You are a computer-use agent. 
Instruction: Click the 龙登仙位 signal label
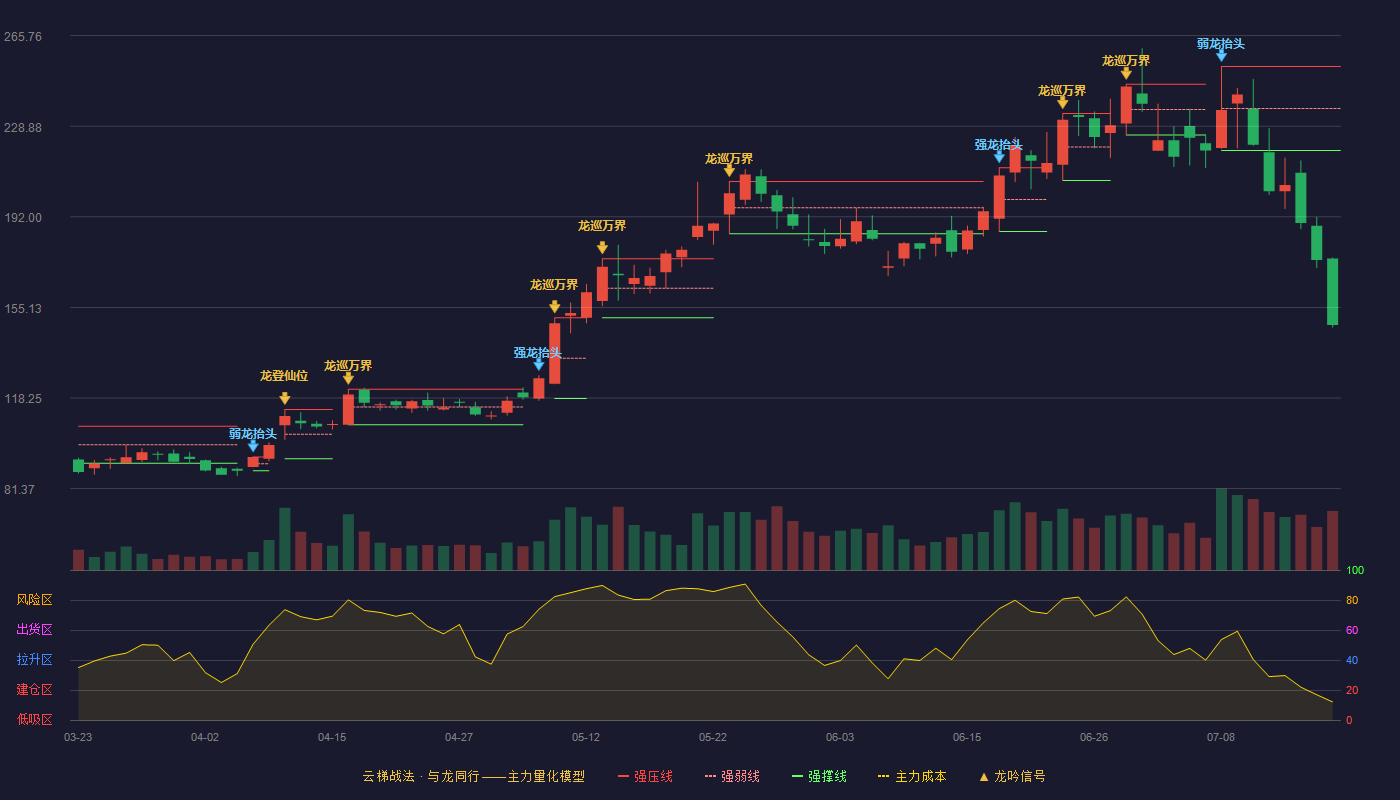(284, 376)
